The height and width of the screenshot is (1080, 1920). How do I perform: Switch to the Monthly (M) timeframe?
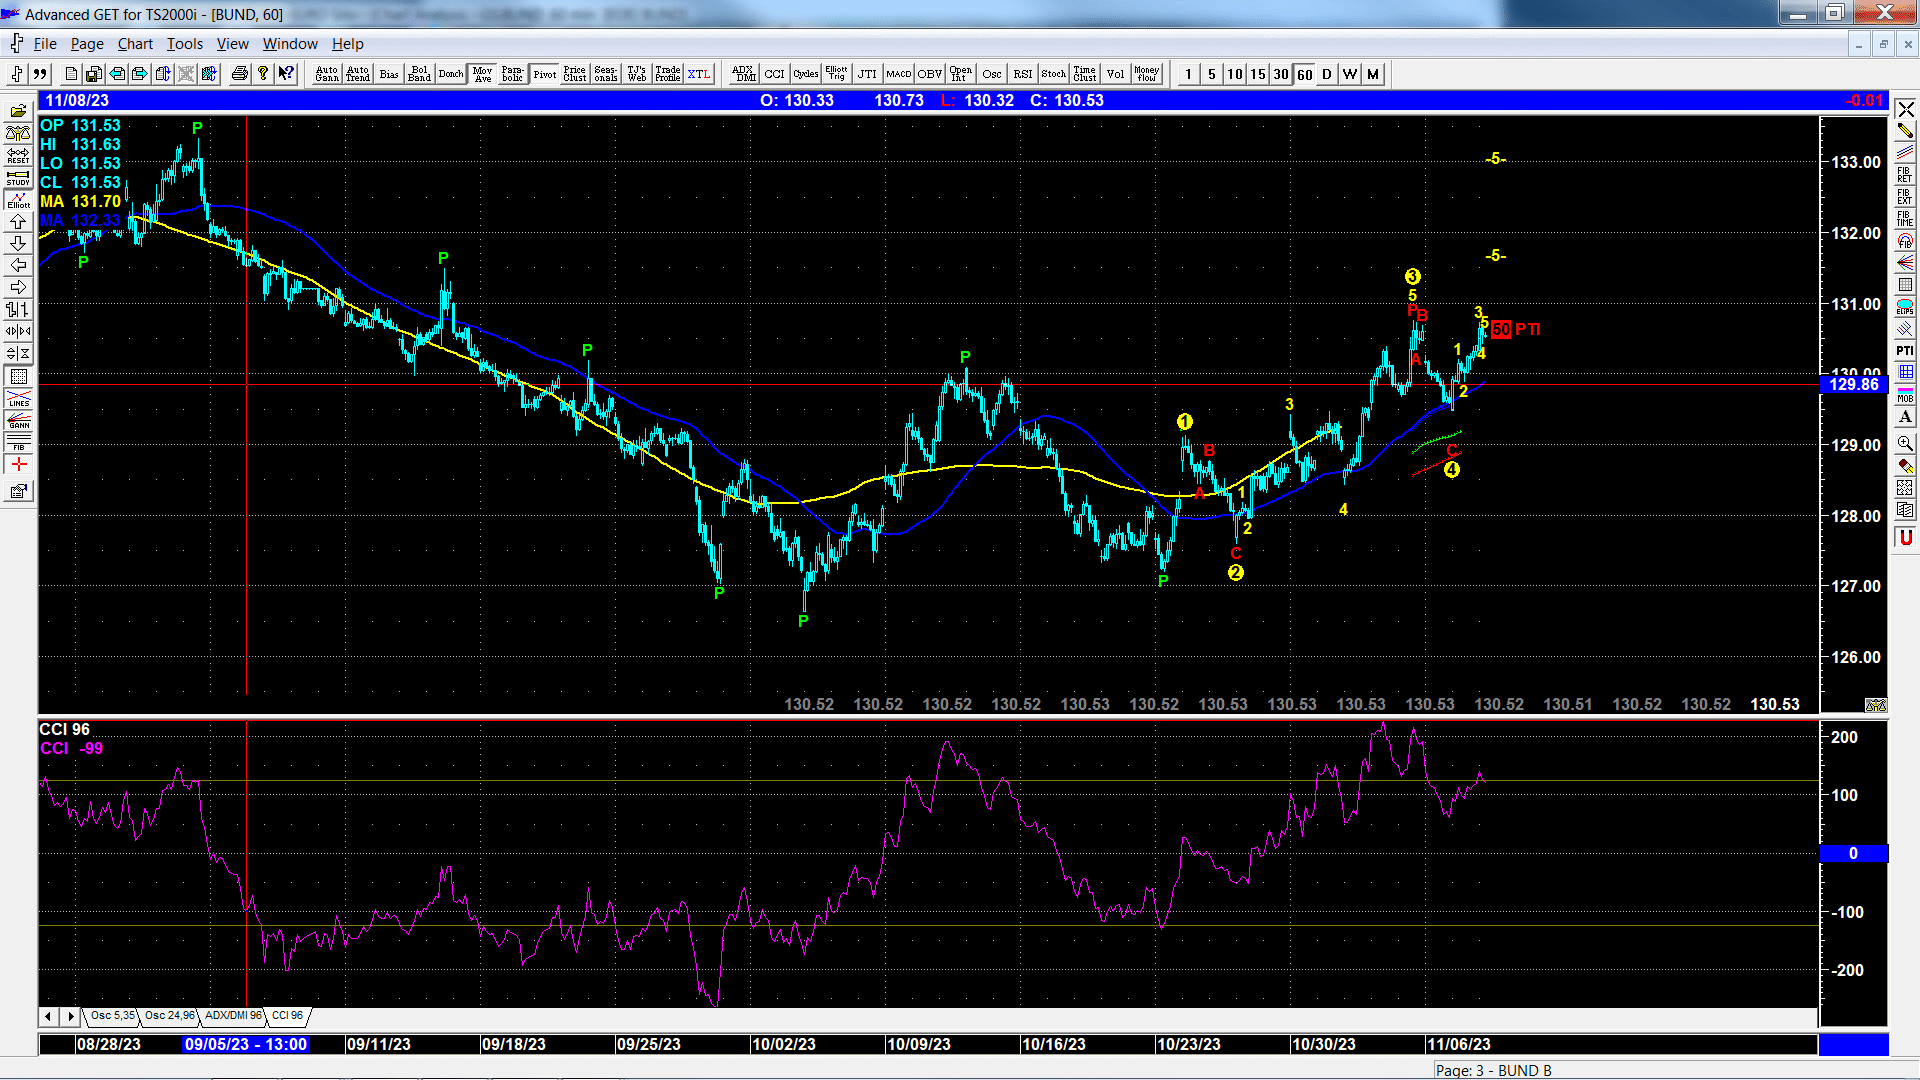point(1373,74)
